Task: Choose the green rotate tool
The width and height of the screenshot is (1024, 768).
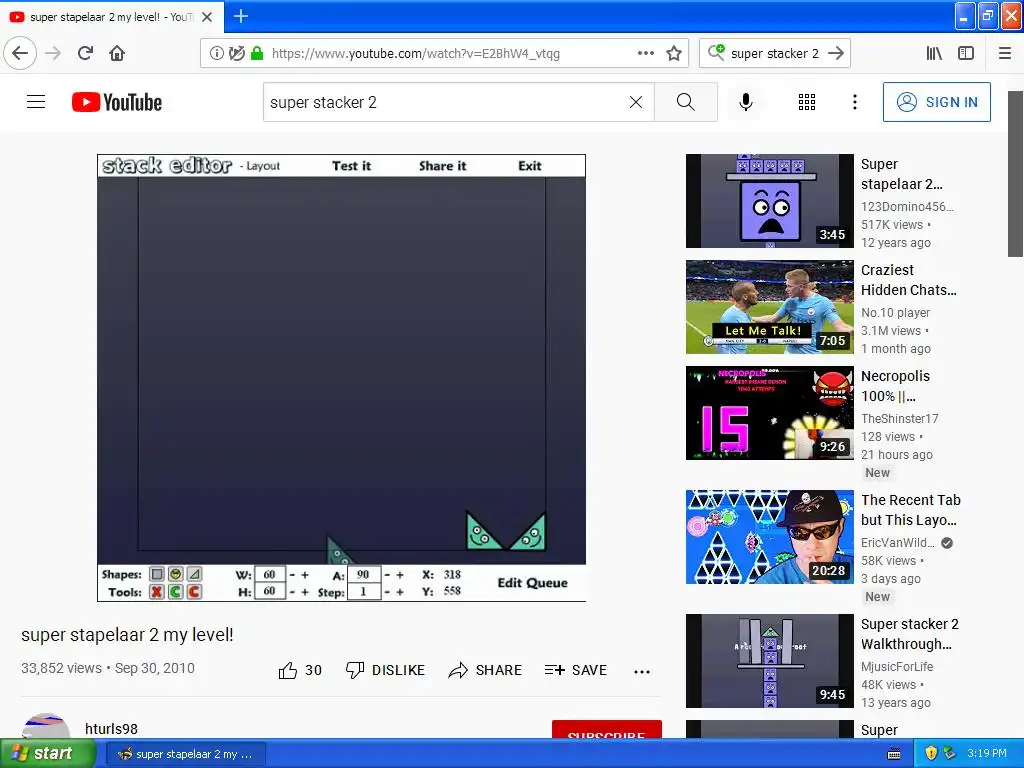Action: click(175, 592)
